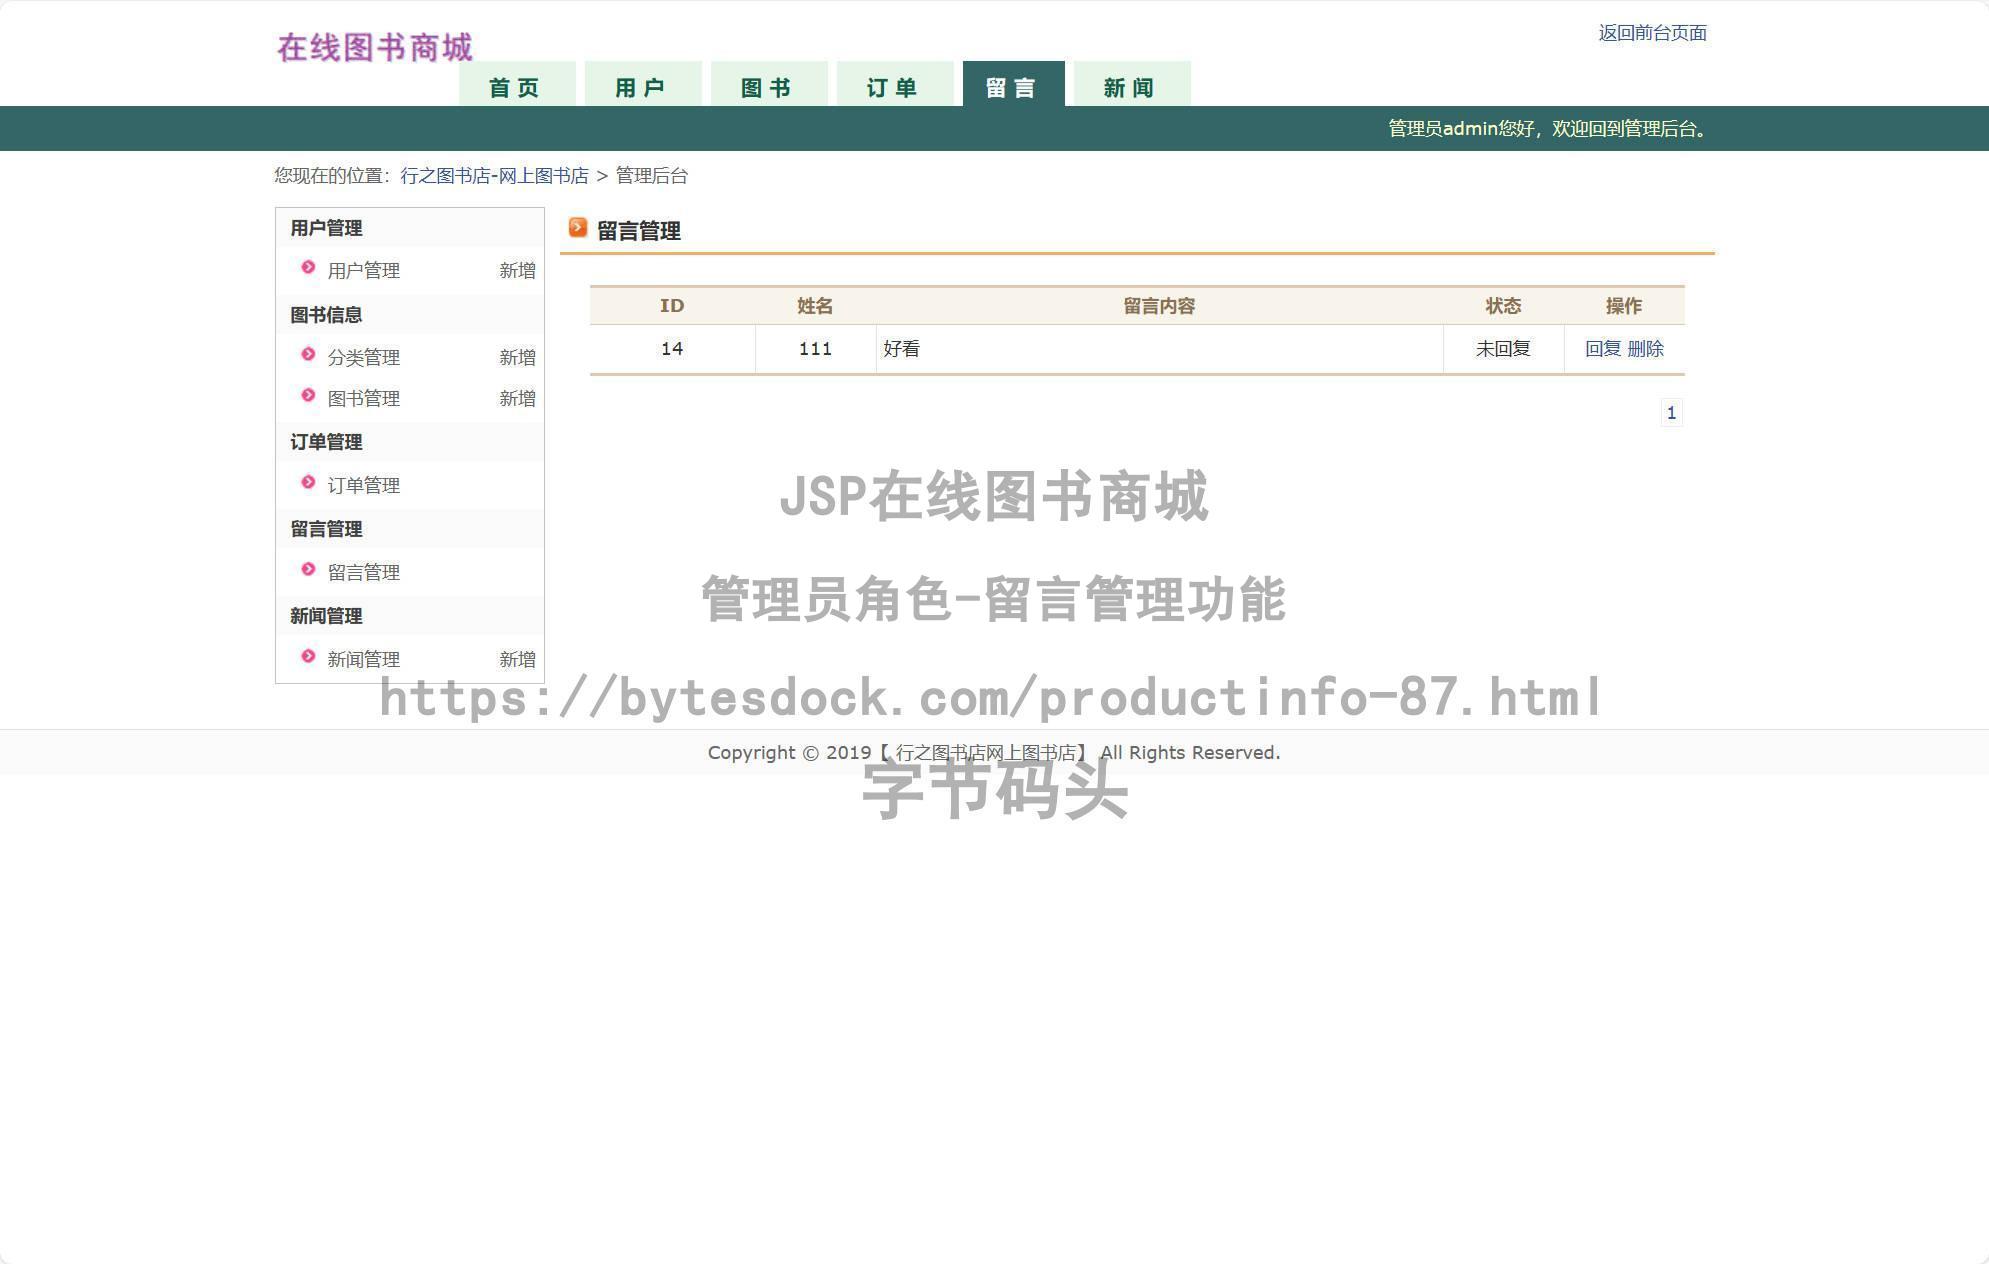Select the 留言 tab
The width and height of the screenshot is (1989, 1264).
1013,84
